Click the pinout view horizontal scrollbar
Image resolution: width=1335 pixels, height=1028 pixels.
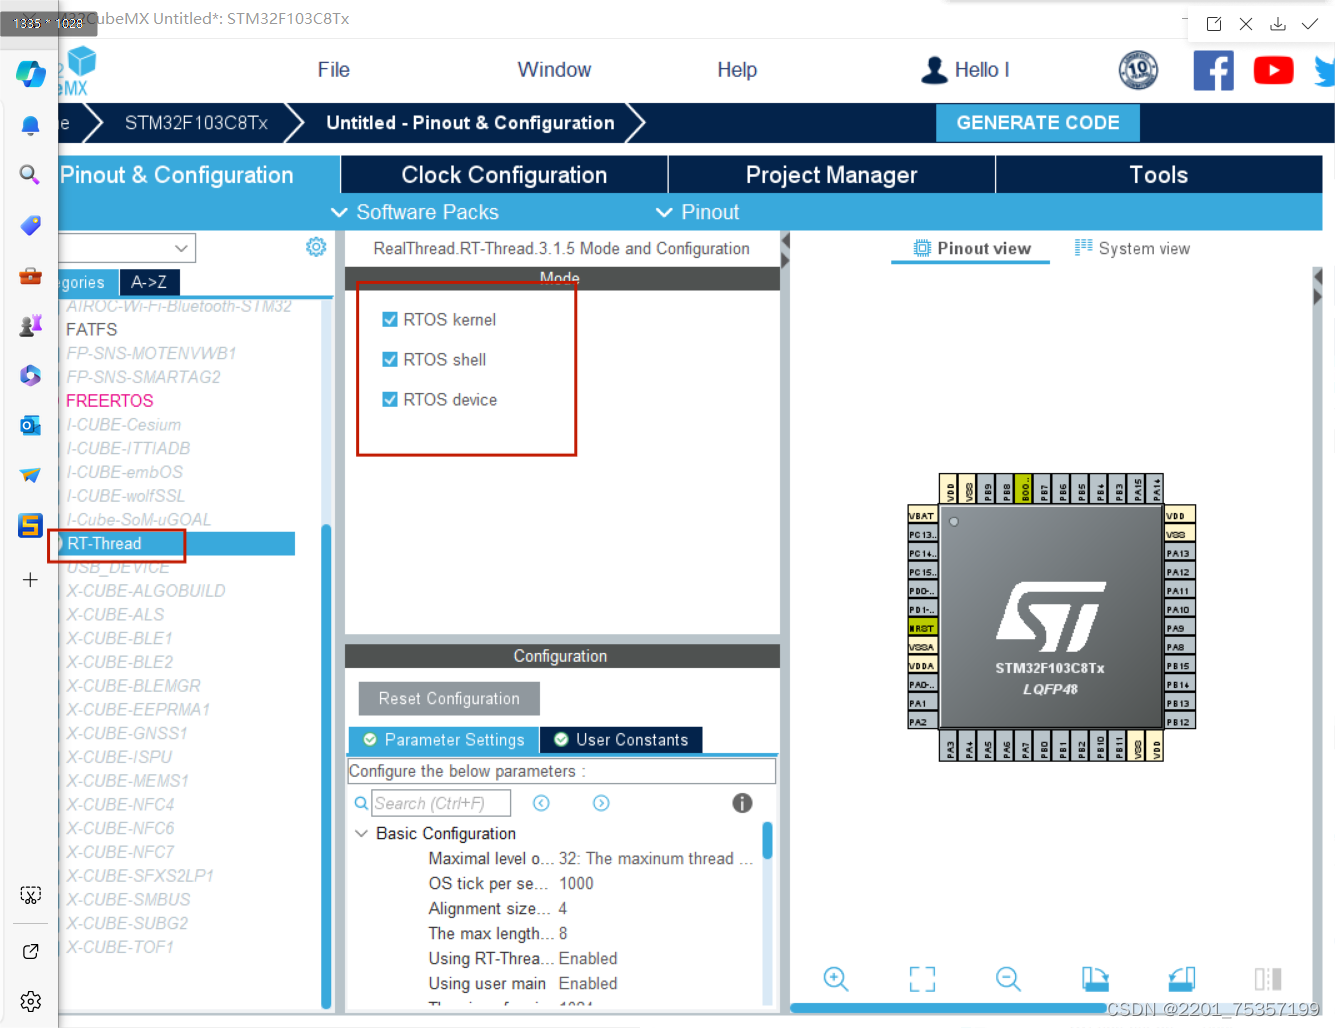(x=948, y=1008)
